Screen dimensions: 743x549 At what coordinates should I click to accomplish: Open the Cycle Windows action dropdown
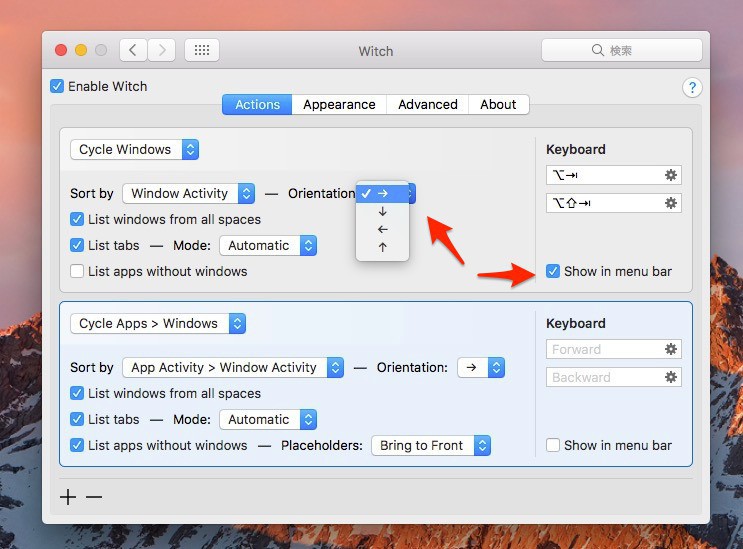coord(135,150)
